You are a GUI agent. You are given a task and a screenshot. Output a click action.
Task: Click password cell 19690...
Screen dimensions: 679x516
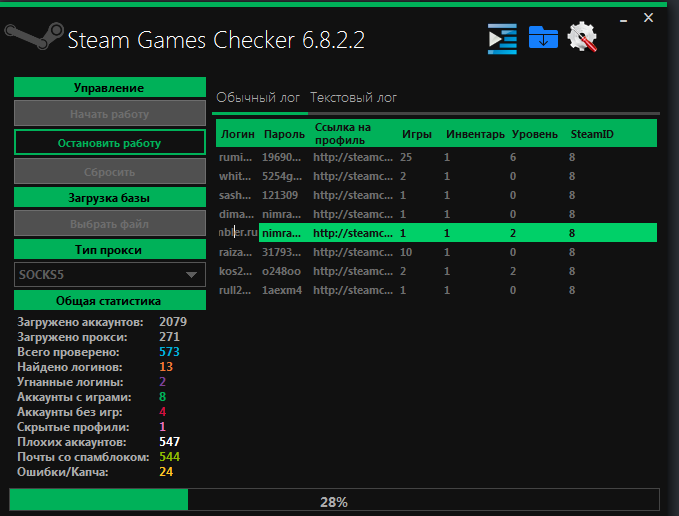tap(281, 157)
